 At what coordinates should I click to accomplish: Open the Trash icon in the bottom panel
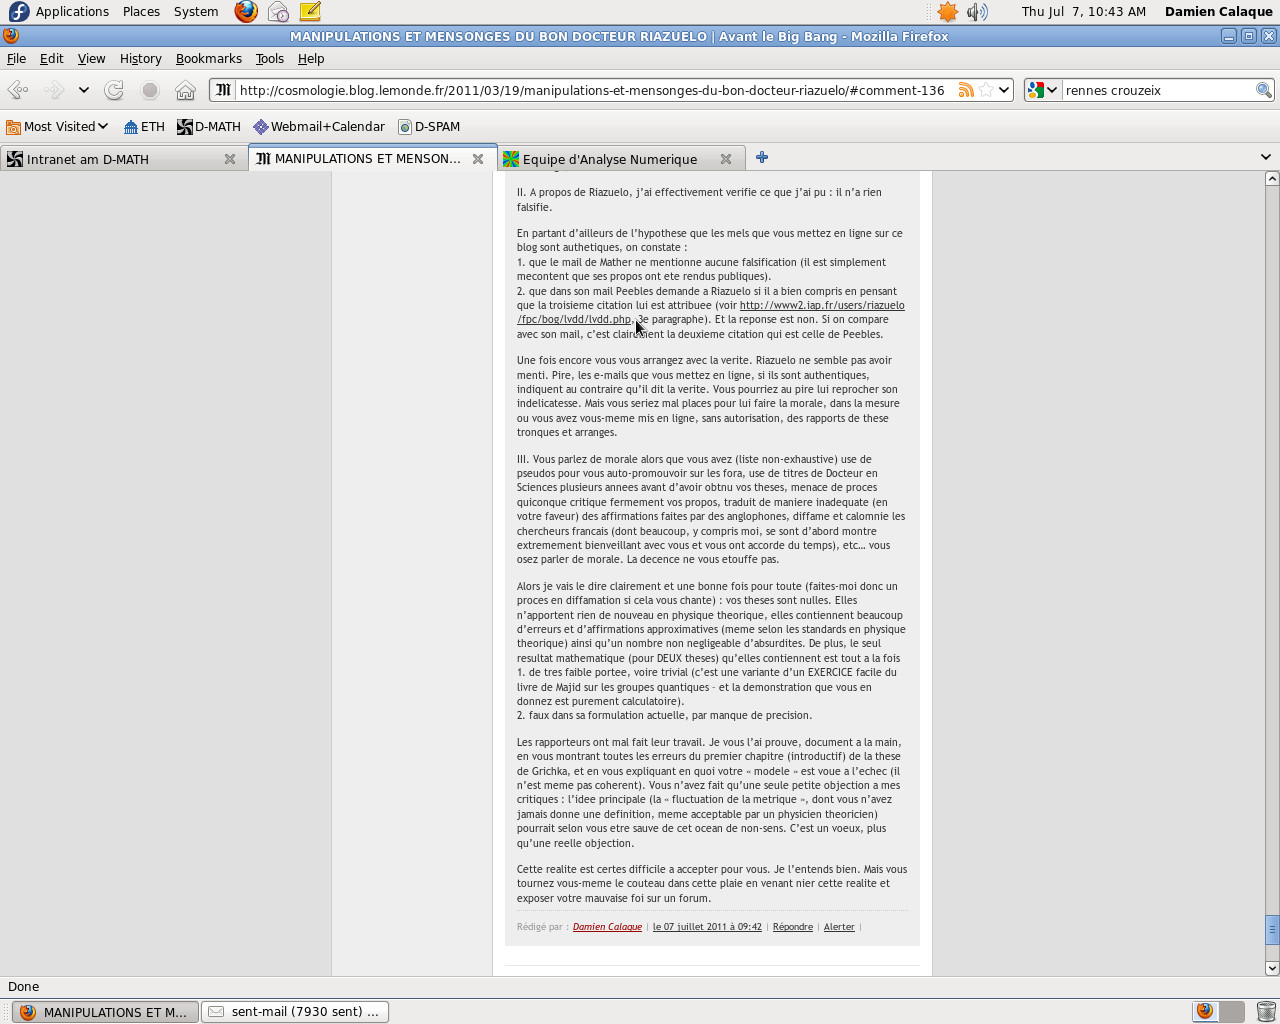(x=1266, y=1011)
